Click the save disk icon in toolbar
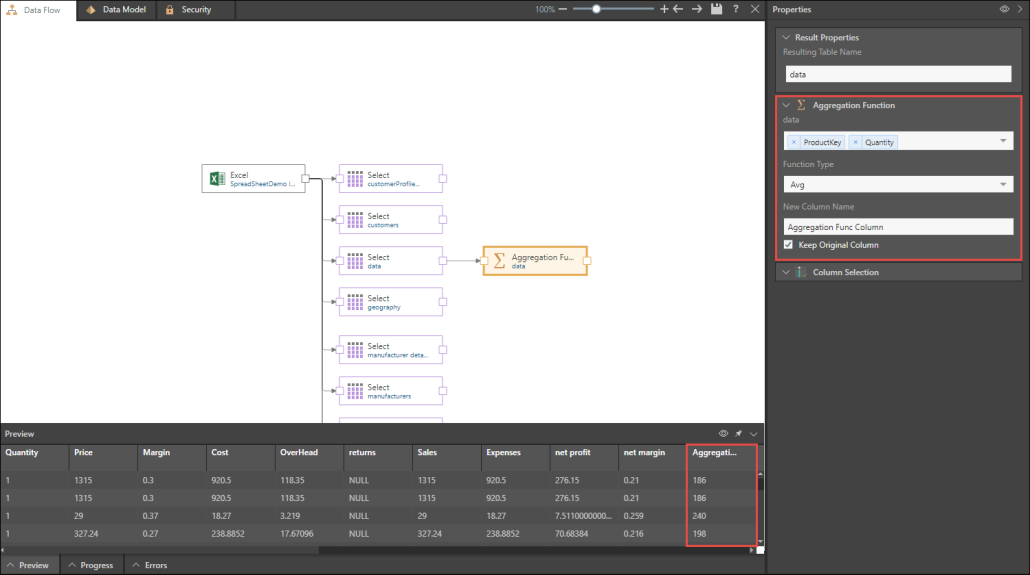Screen dimensions: 1030x575 (x=716, y=9)
